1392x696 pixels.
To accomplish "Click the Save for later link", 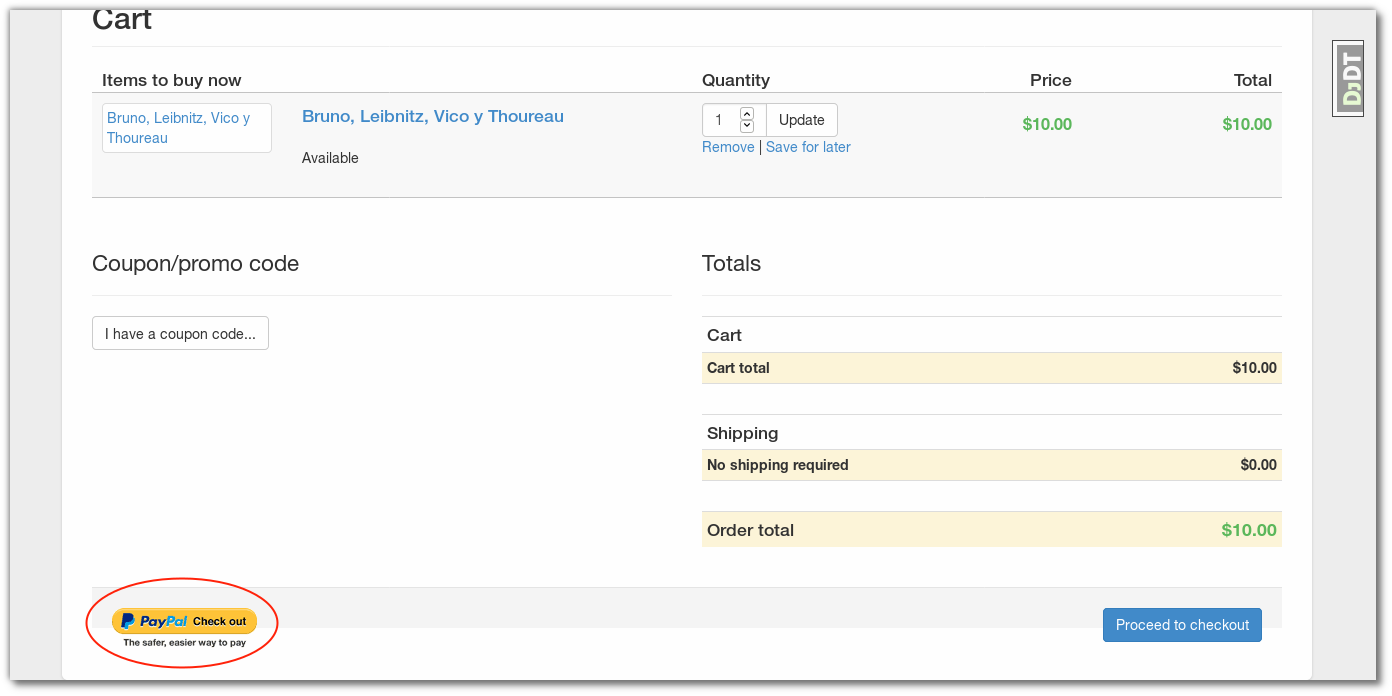I will click(x=808, y=147).
